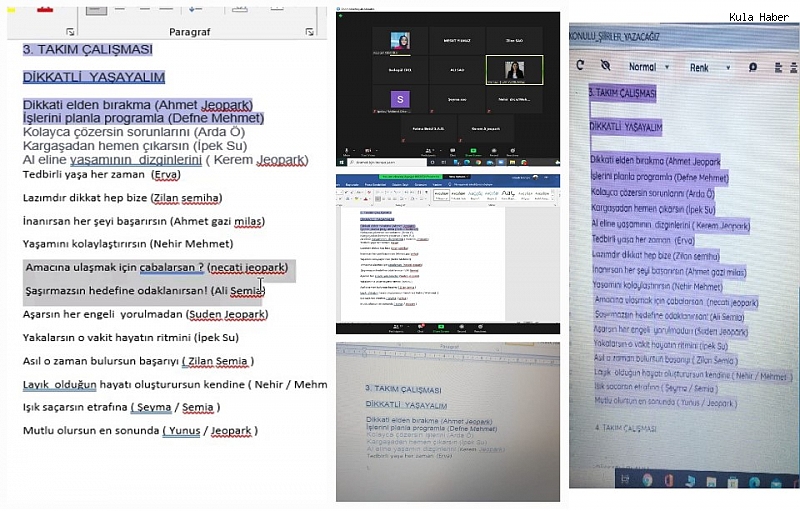Click '3. TAKIM ÇALIŞMASI' heading in left document
This screenshot has width=800, height=511.
click(88, 49)
